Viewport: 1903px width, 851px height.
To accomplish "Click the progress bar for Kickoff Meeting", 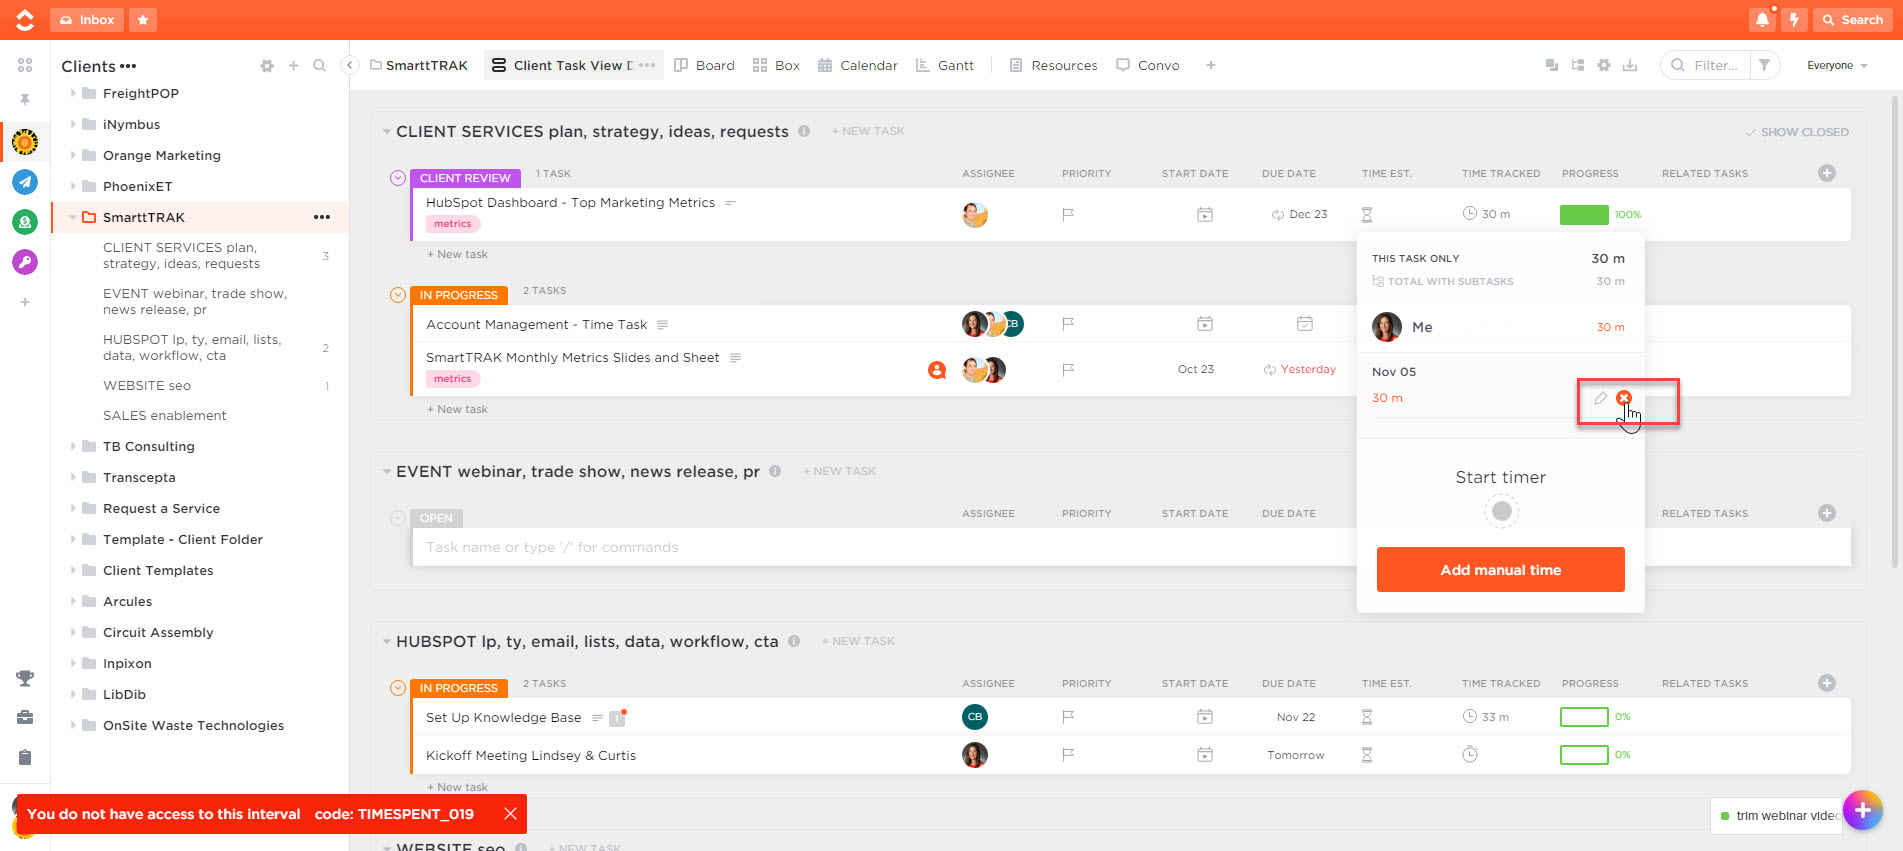I will [x=1584, y=755].
